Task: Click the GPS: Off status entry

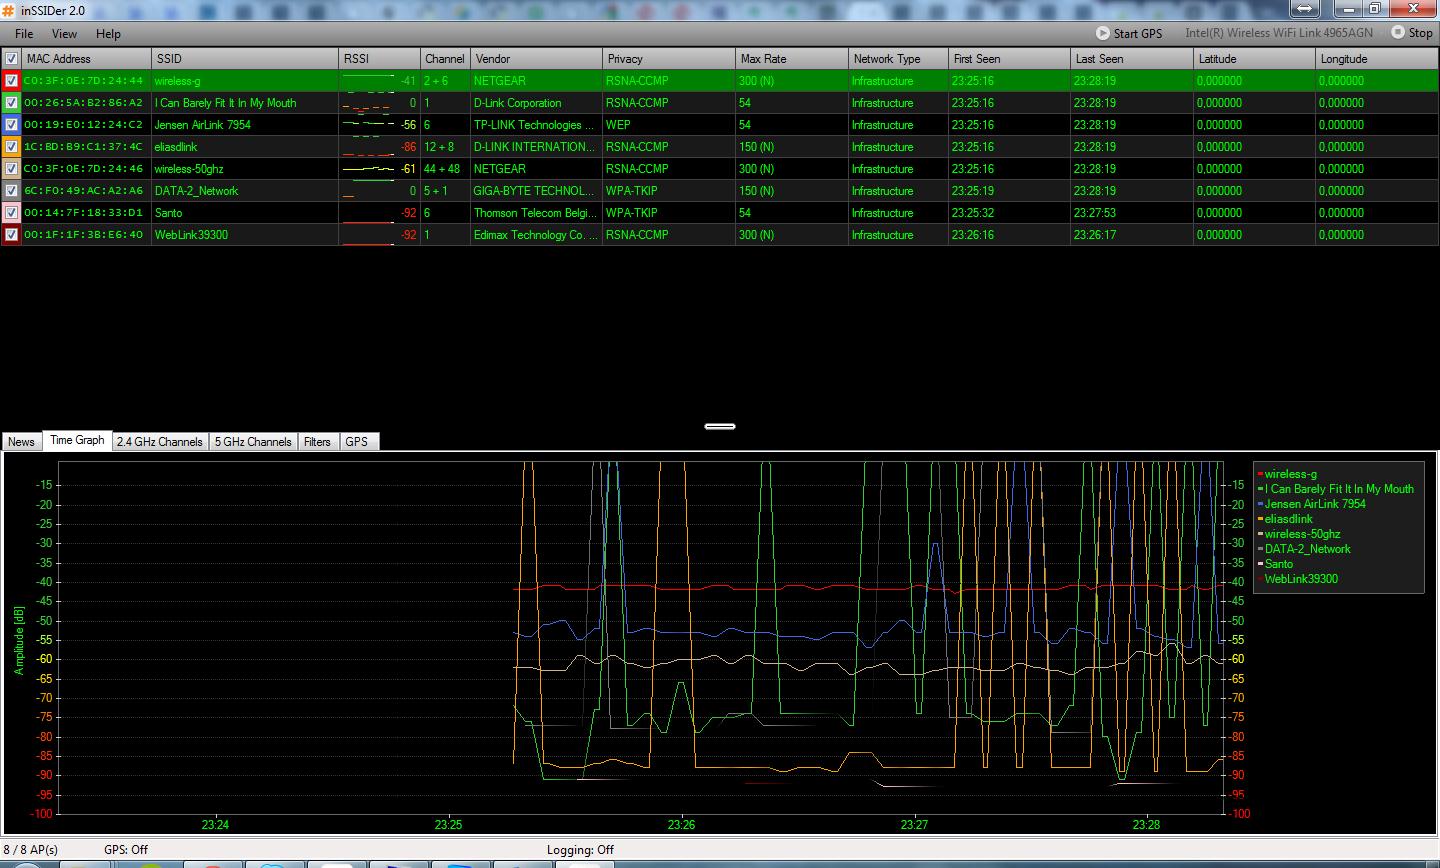Action: [126, 850]
